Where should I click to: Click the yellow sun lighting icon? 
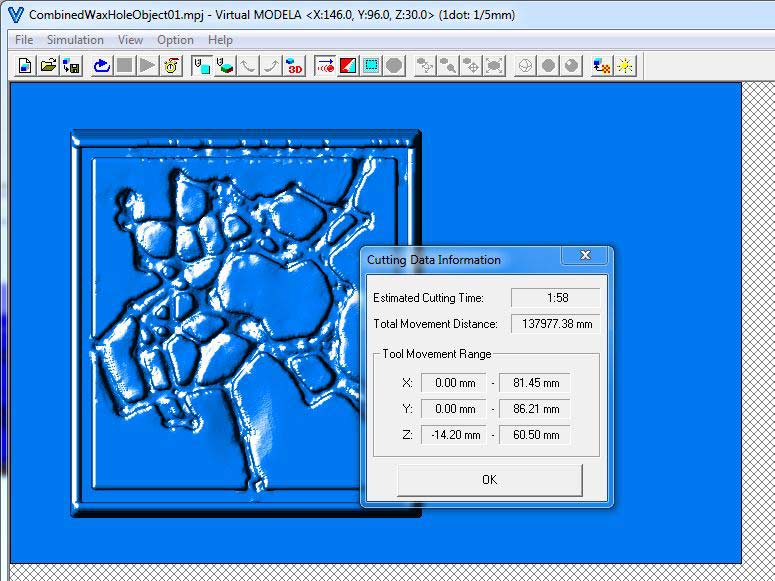tap(625, 66)
